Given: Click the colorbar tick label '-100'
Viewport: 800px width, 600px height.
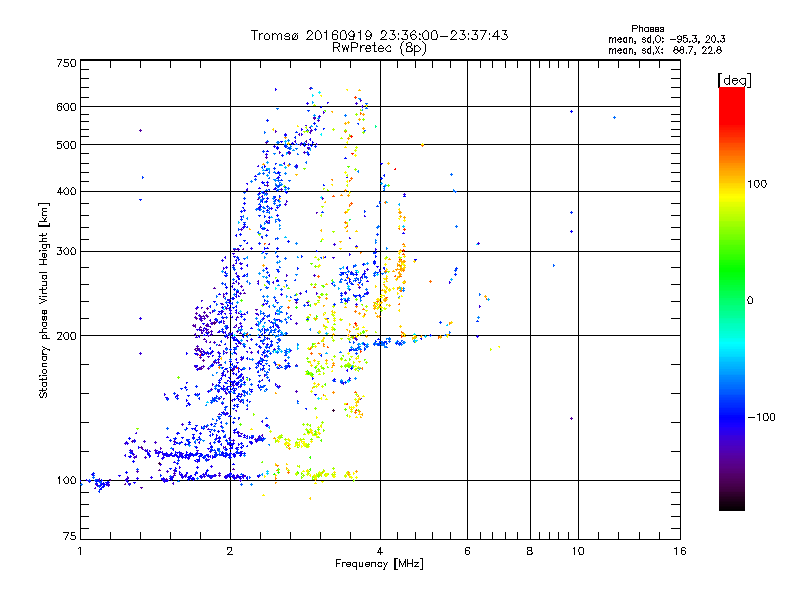Looking at the screenshot, I should pyautogui.click(x=761, y=417).
